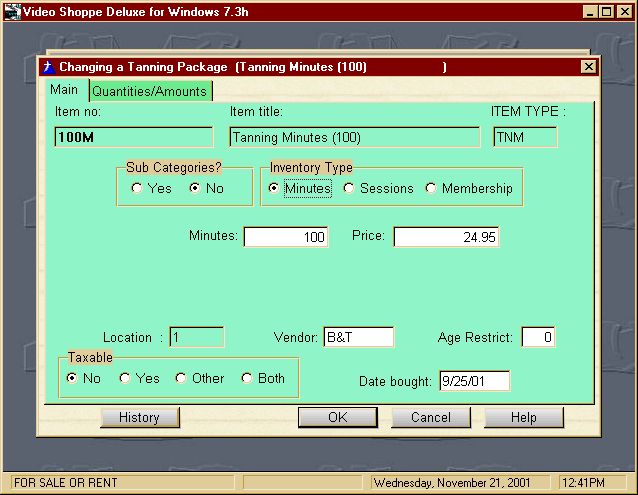
Task: Set Inventory Type to Membership
Action: click(431, 188)
